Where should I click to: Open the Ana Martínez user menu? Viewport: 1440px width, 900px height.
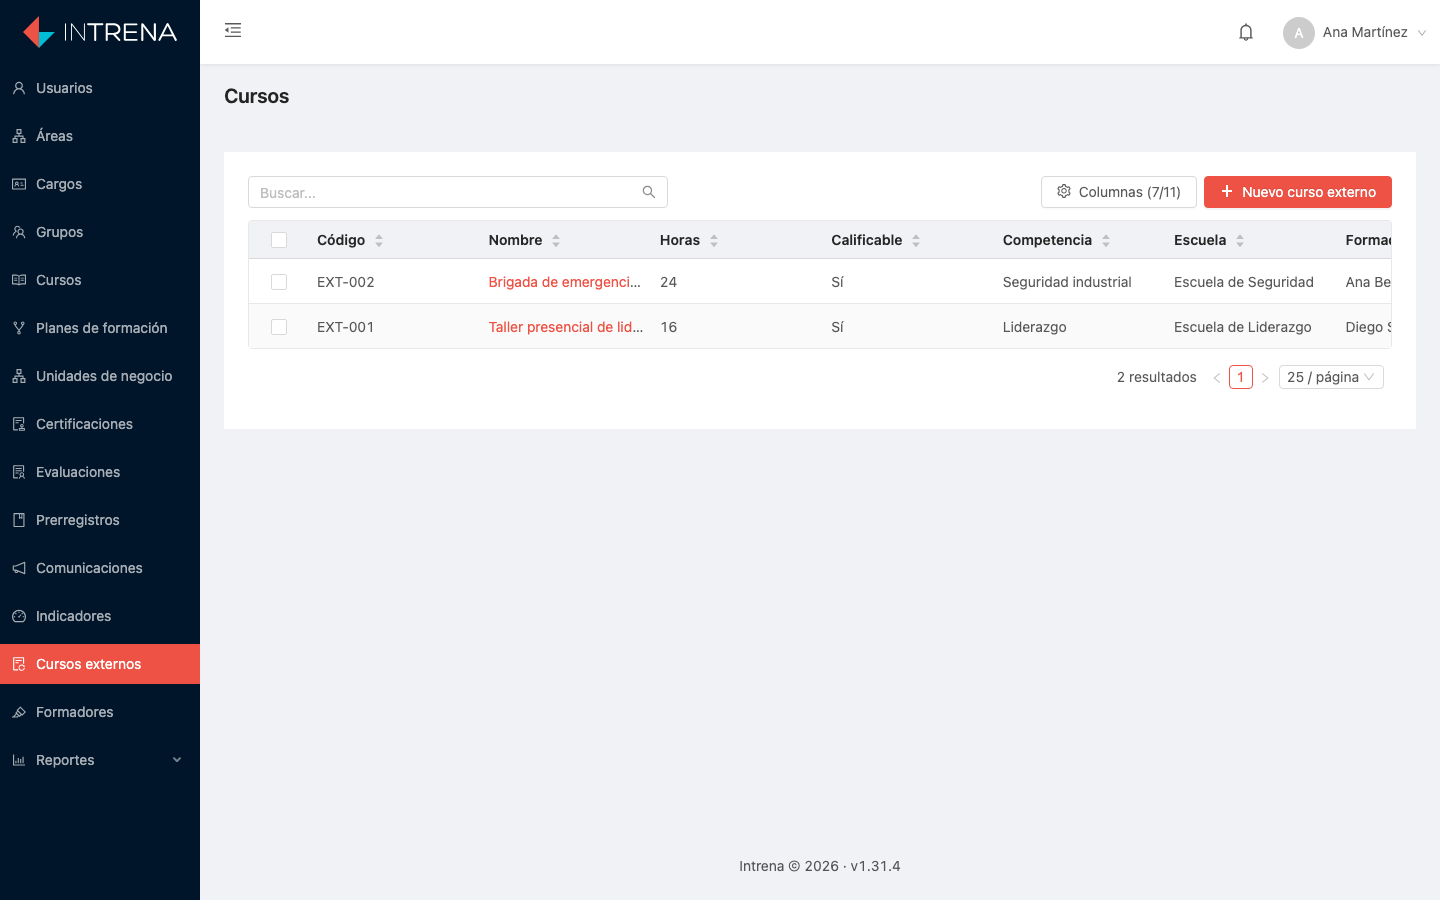click(1355, 32)
